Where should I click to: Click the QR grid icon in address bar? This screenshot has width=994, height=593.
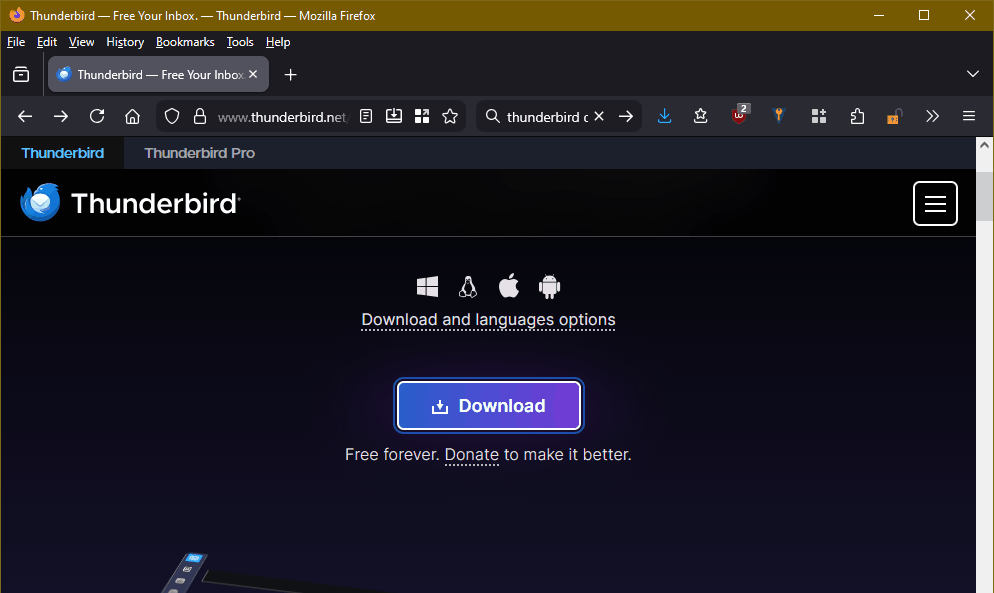tap(422, 116)
